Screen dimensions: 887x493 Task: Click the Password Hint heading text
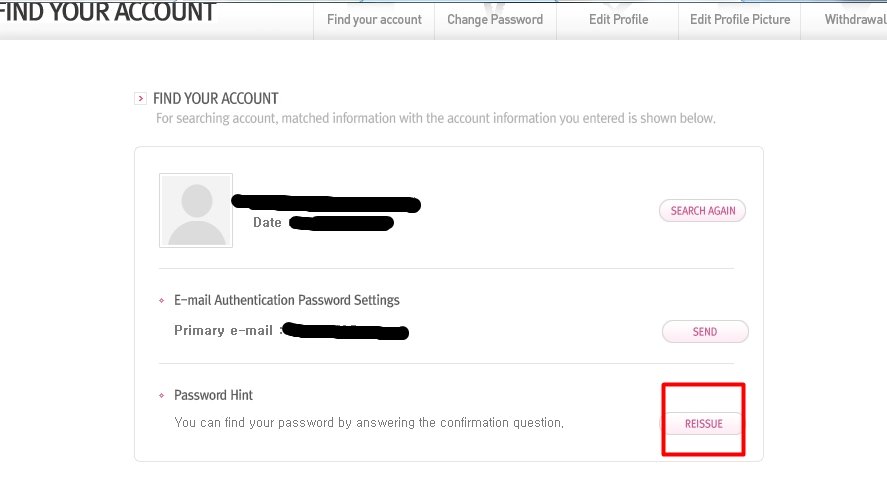point(214,395)
